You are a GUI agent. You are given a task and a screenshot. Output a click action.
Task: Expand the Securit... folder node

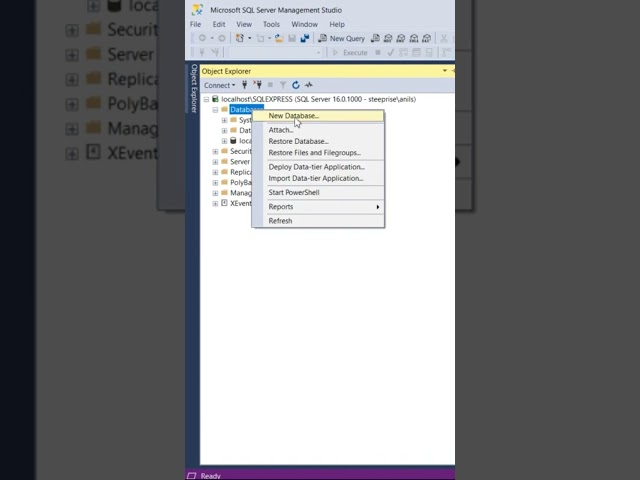click(x=216, y=151)
